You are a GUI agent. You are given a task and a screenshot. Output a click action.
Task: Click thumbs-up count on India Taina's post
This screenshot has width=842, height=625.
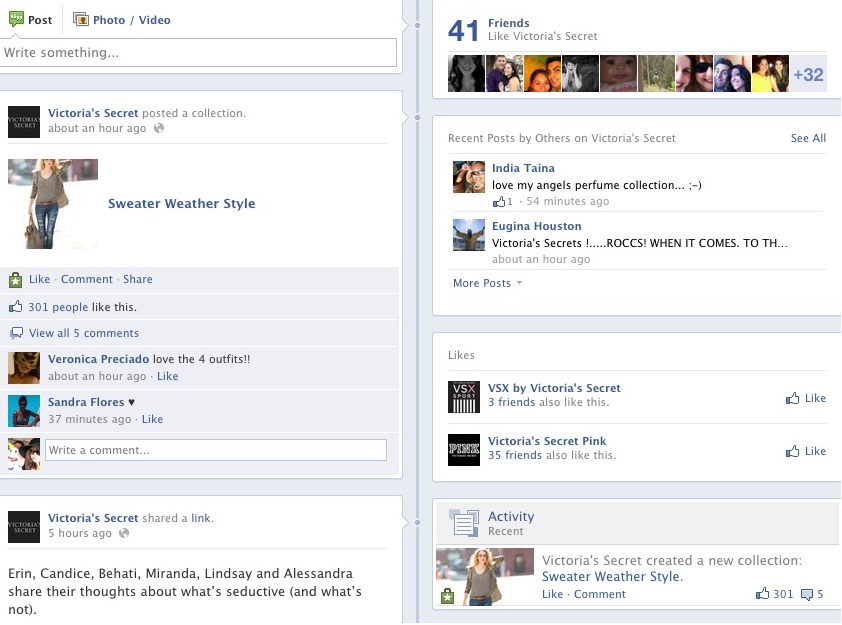pyautogui.click(x=503, y=201)
